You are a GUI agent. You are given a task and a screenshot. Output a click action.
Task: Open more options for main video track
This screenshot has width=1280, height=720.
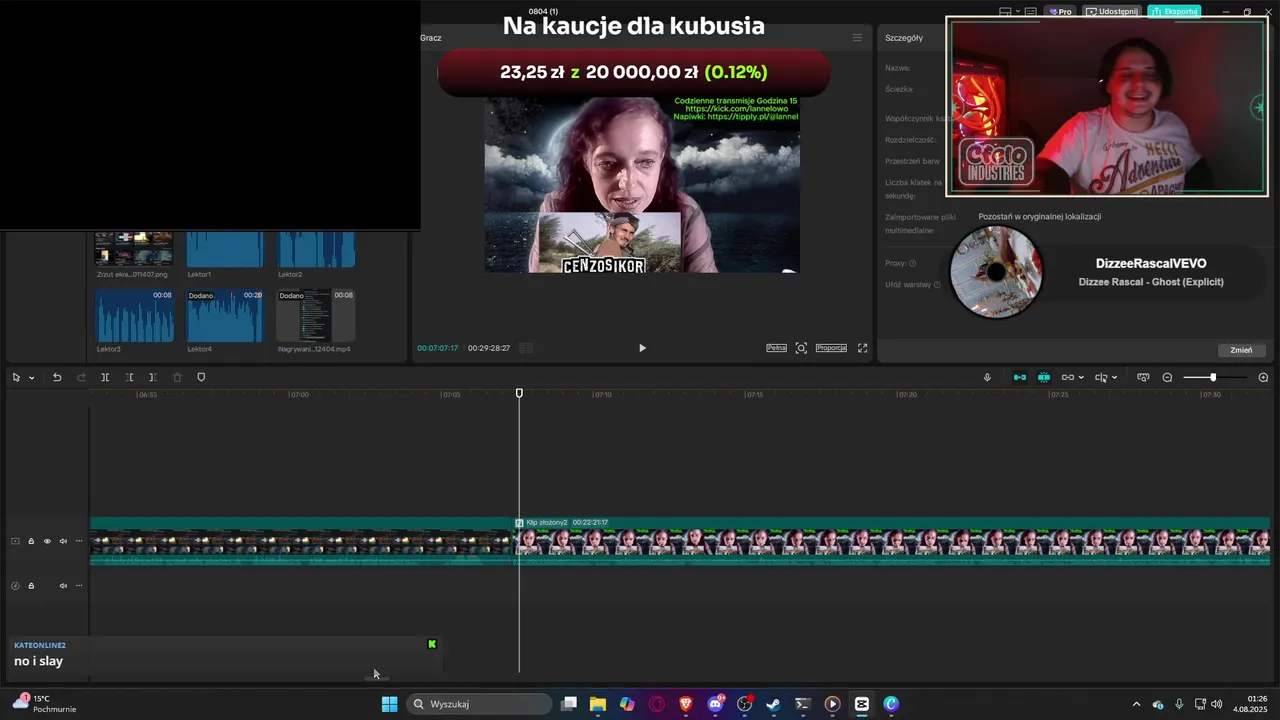[79, 541]
